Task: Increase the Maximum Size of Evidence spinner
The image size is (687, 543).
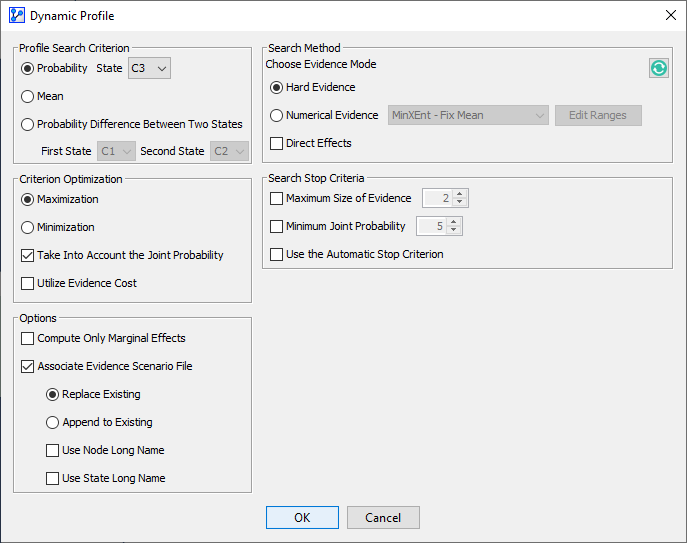Action: [x=459, y=194]
